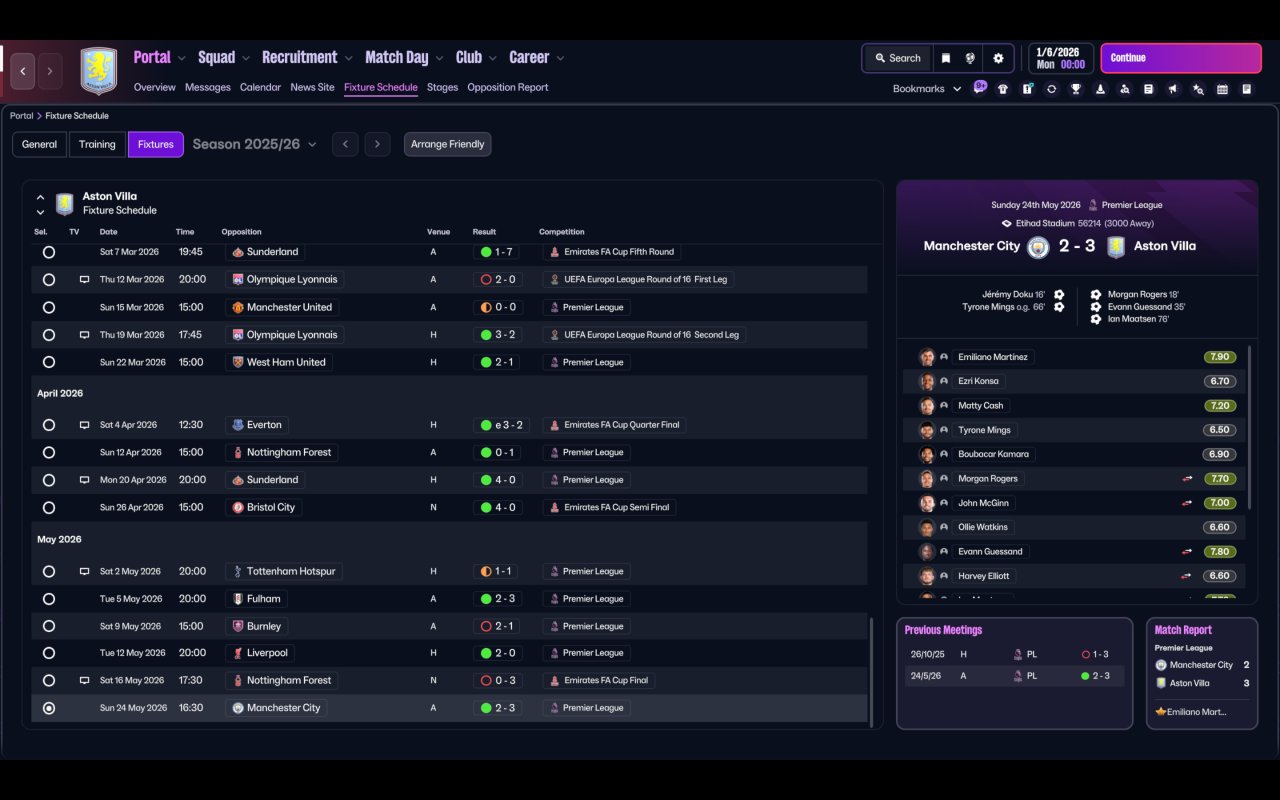Open the exclamation alert bookmark icon
Image resolution: width=1280 pixels, height=800 pixels.
pyautogui.click(x=1027, y=89)
